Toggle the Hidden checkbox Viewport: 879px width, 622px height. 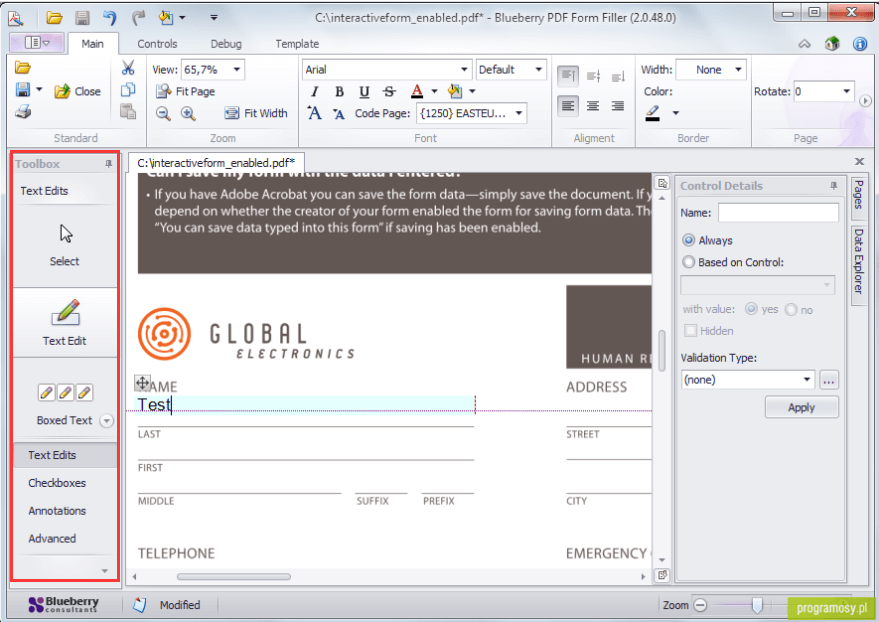pos(690,331)
